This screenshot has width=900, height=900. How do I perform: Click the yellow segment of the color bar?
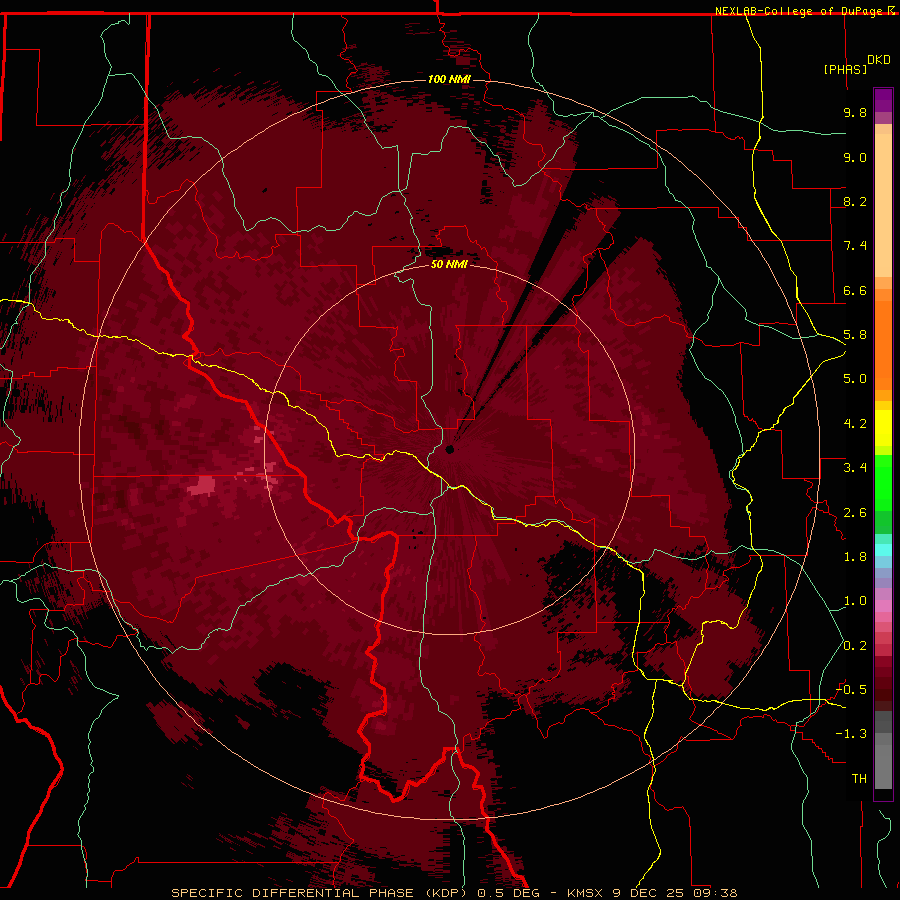point(883,428)
